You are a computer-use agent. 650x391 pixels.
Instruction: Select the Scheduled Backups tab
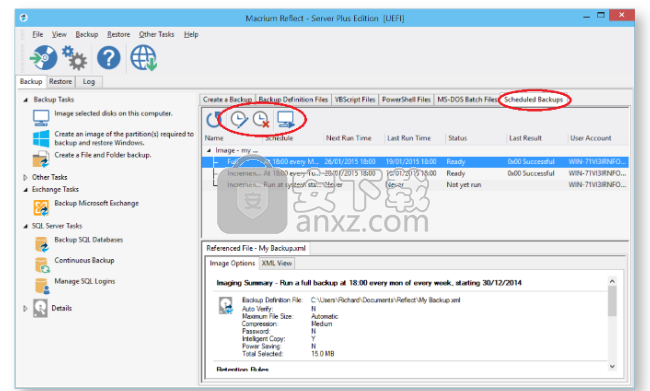click(534, 100)
